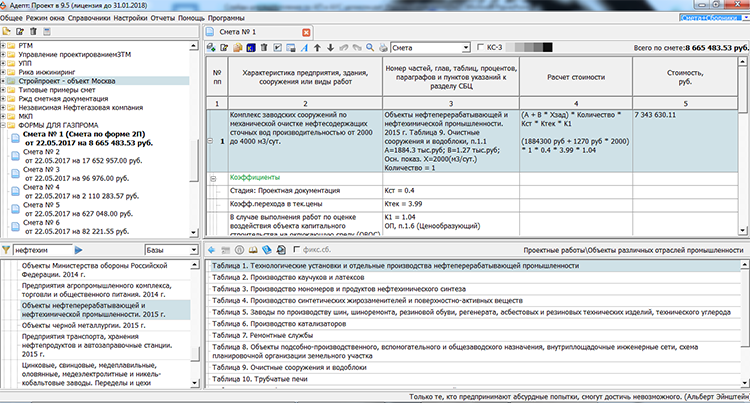Open the Режим окна menu
750x403 pixels.
[45, 18]
